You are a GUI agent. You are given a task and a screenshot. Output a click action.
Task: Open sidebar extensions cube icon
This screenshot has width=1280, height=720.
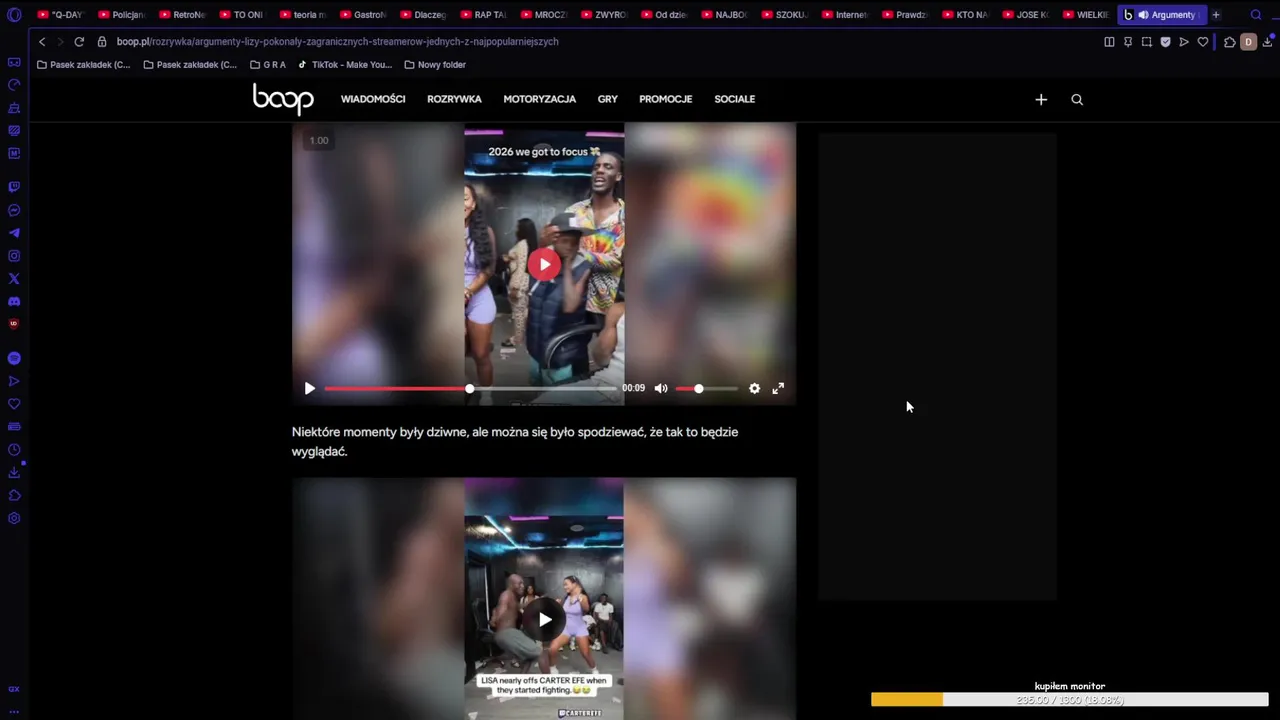click(x=14, y=495)
